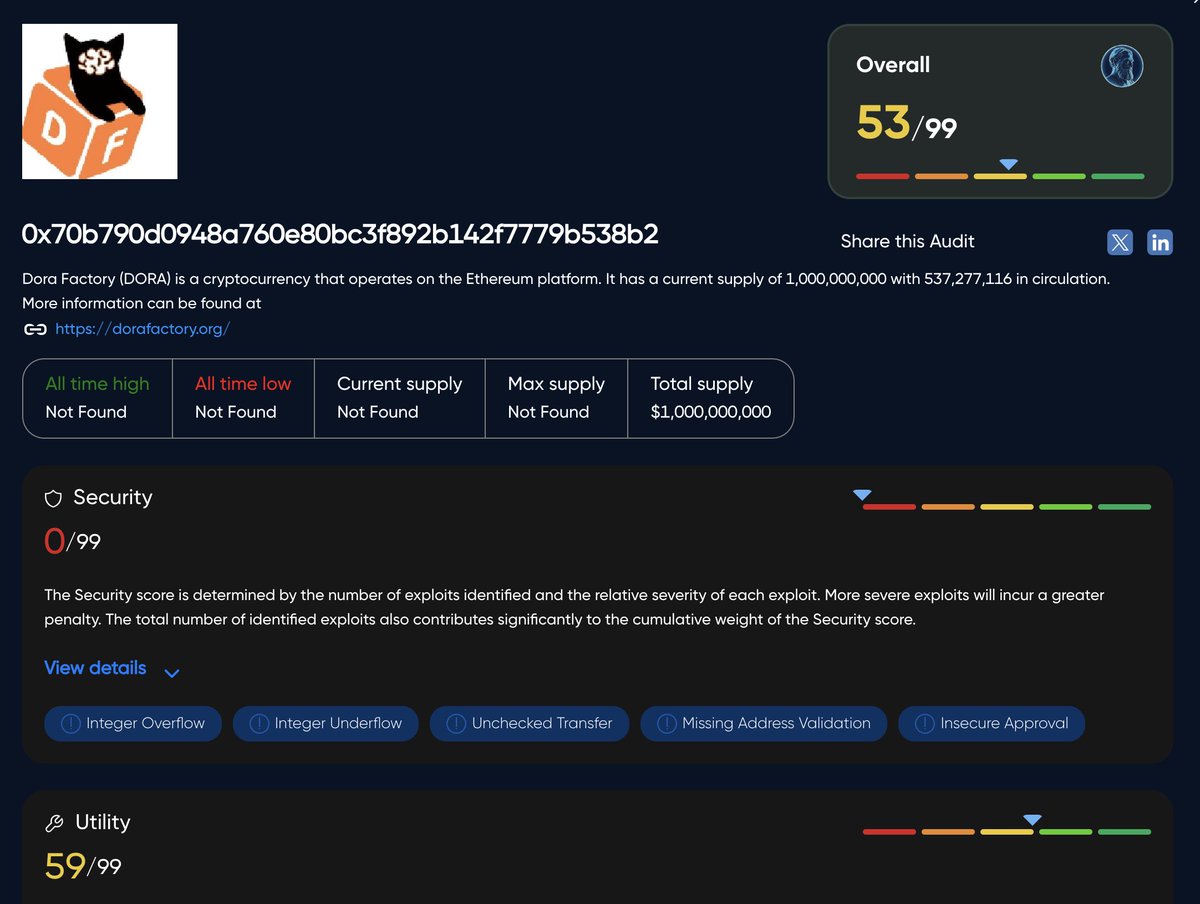
Task: Share the audit on LinkedIn
Action: [1159, 241]
